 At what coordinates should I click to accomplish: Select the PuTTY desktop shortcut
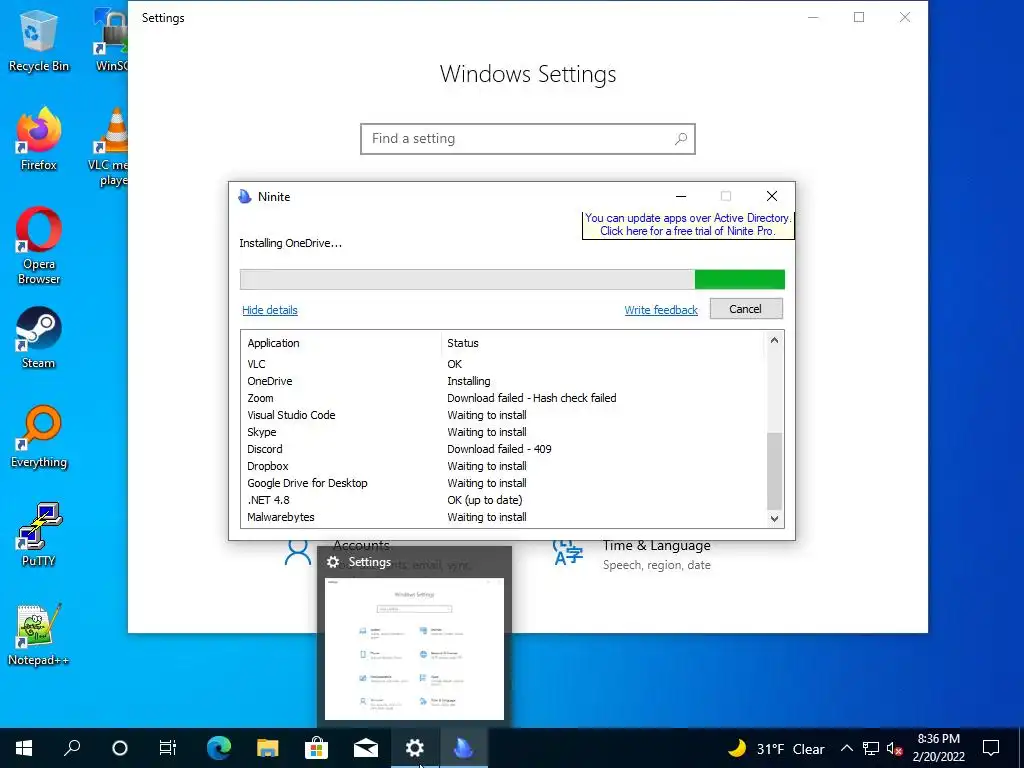pyautogui.click(x=39, y=536)
